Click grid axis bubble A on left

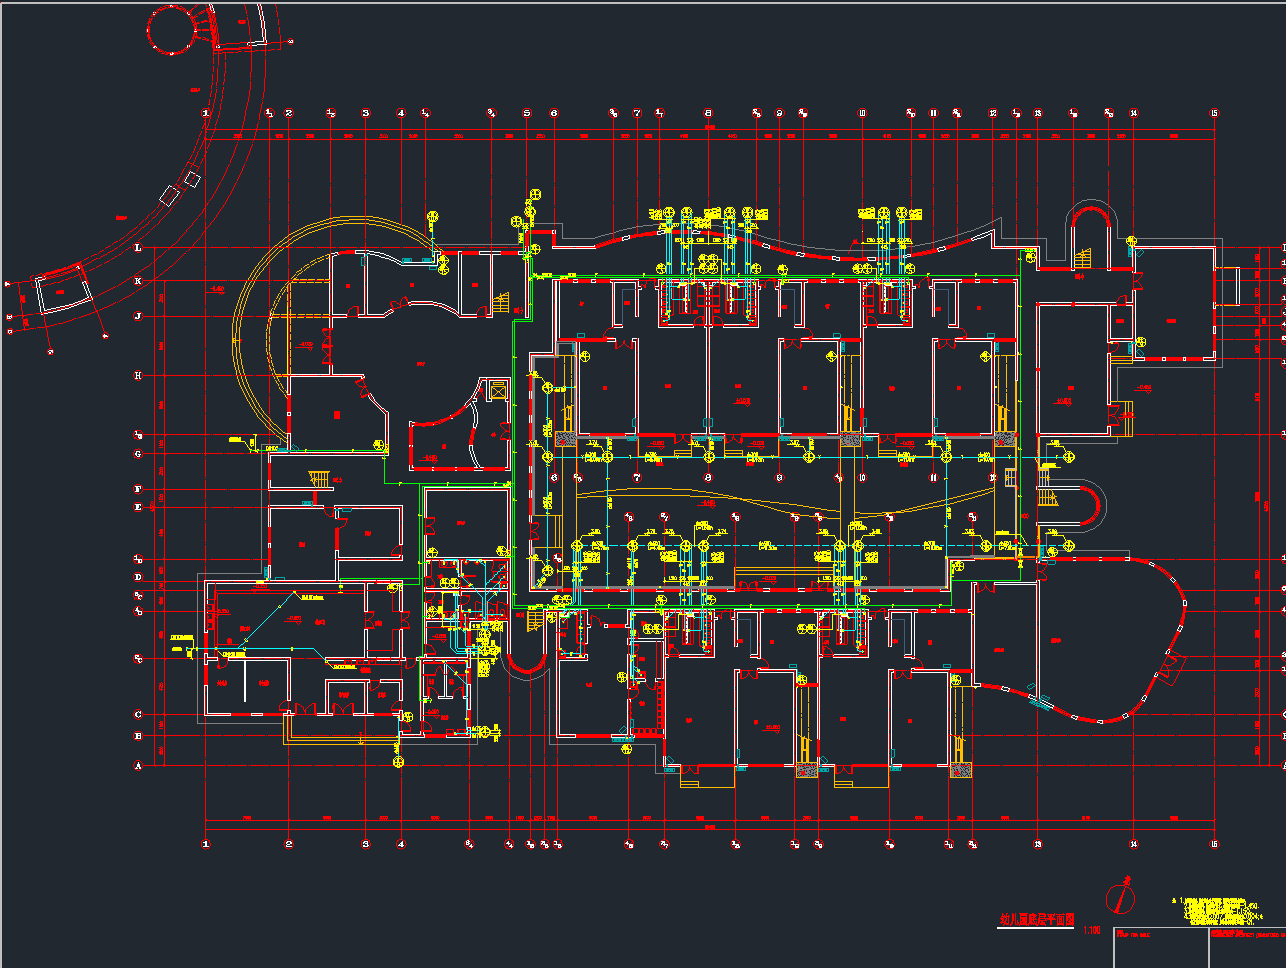[x=138, y=765]
